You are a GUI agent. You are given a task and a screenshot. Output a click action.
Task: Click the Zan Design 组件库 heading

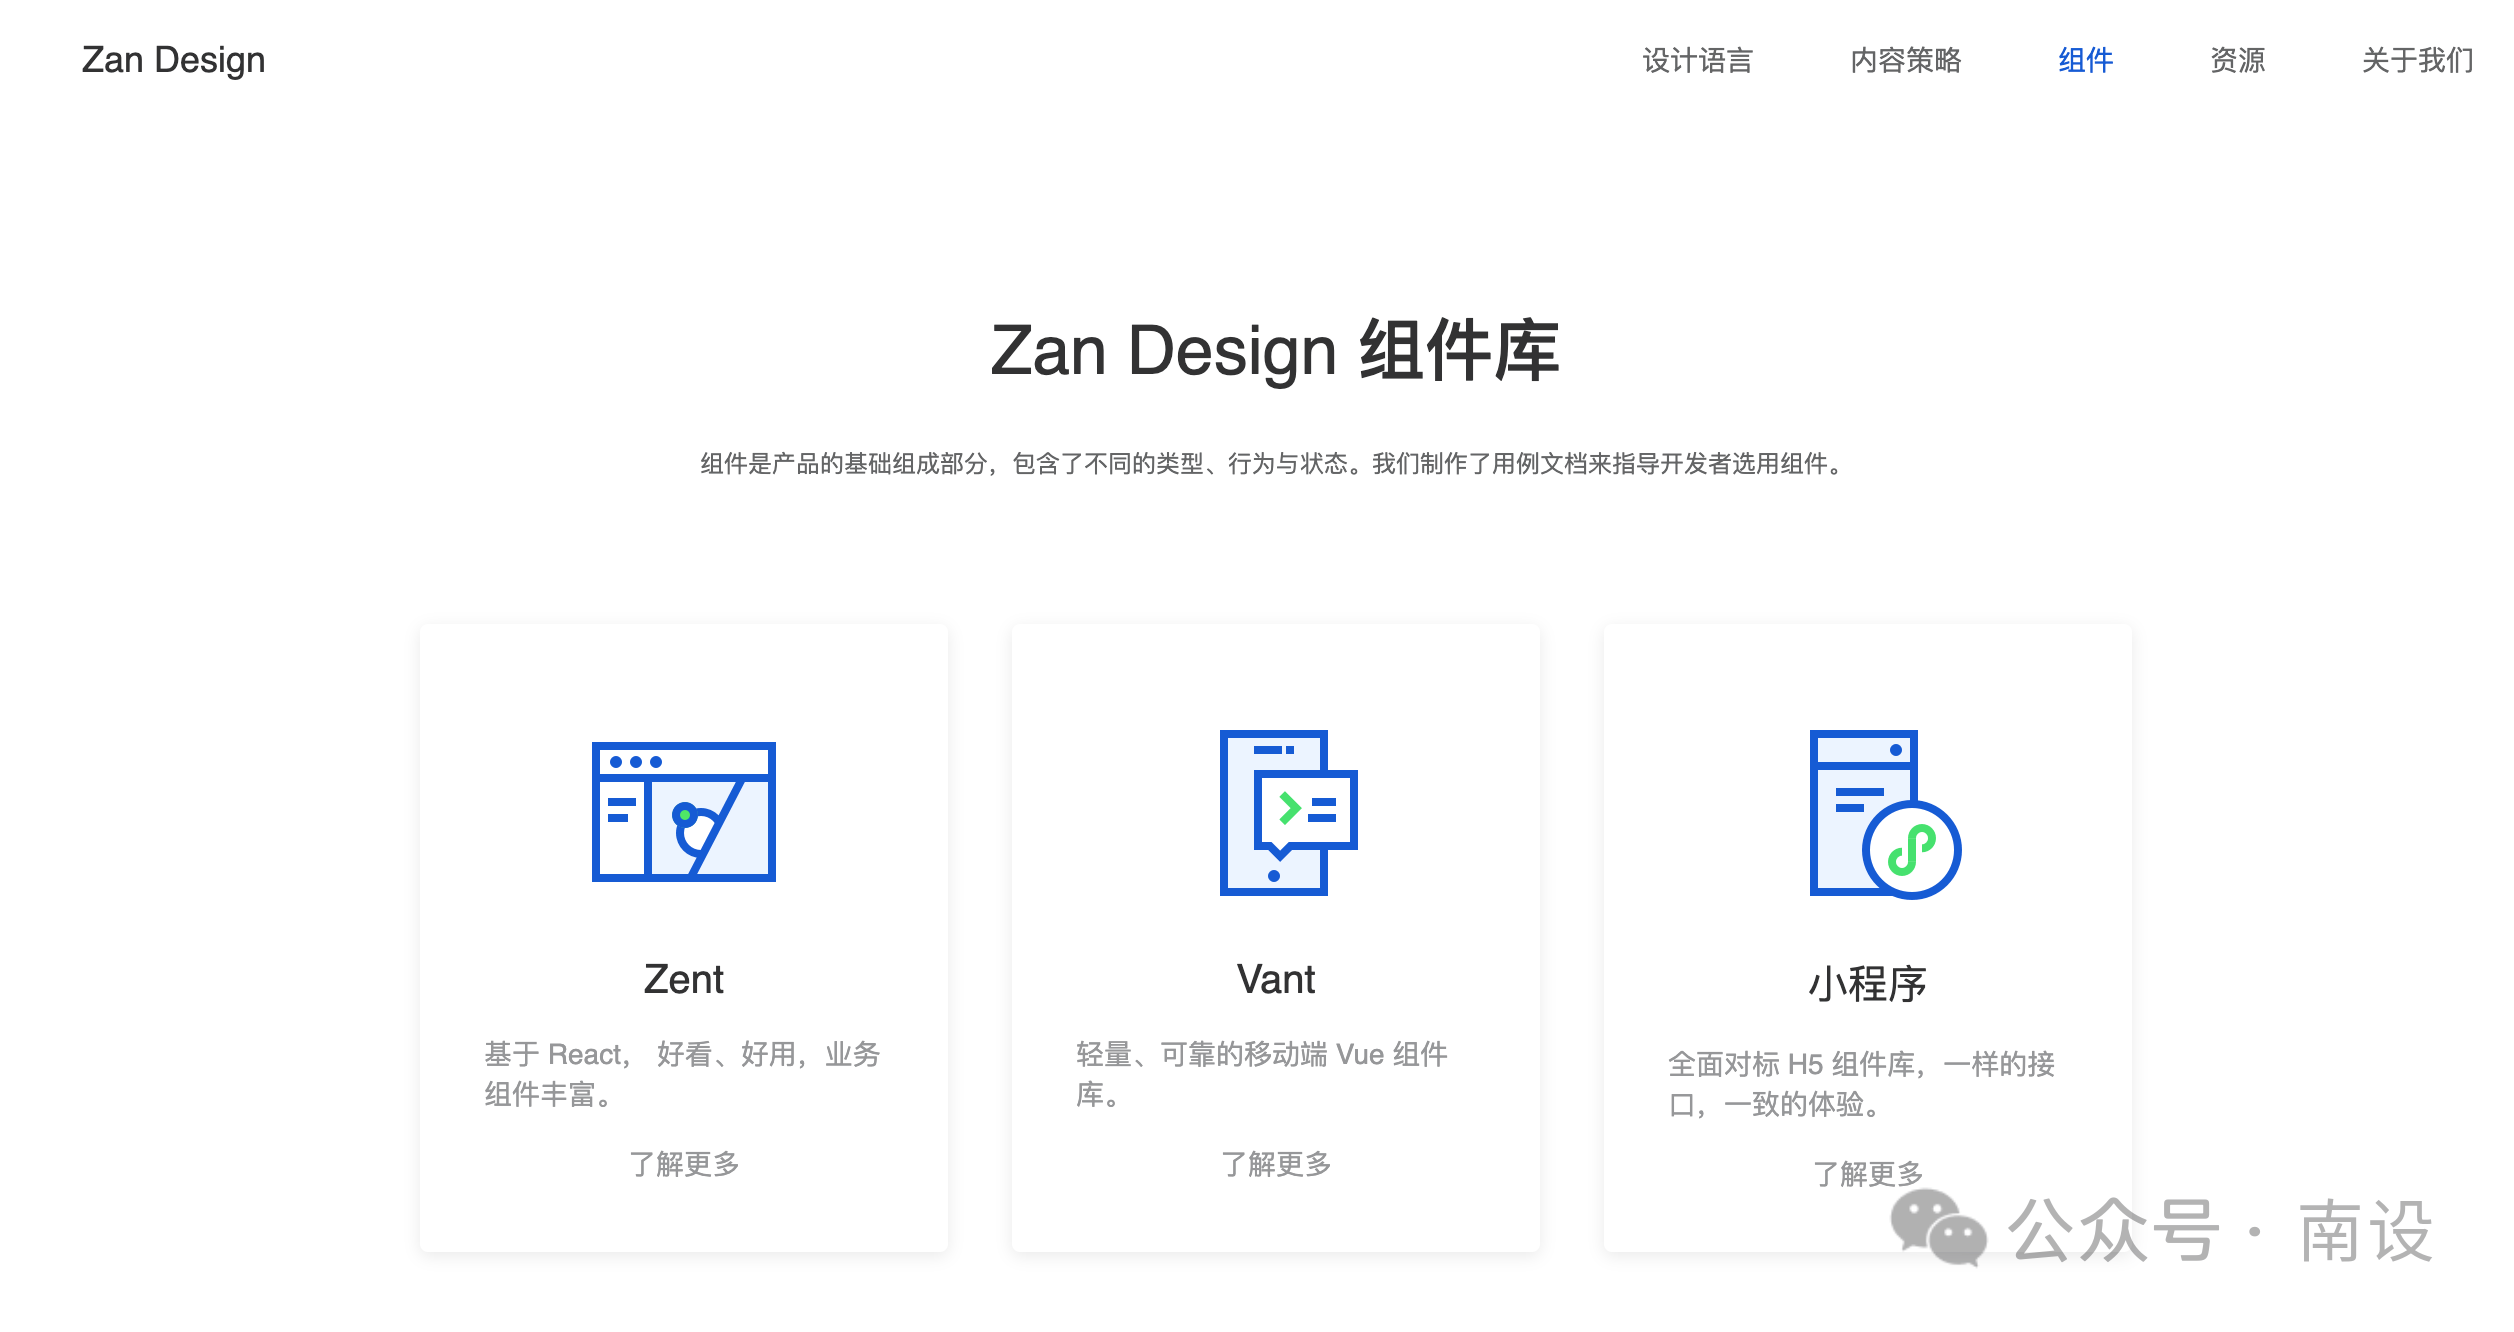pyautogui.click(x=1275, y=350)
